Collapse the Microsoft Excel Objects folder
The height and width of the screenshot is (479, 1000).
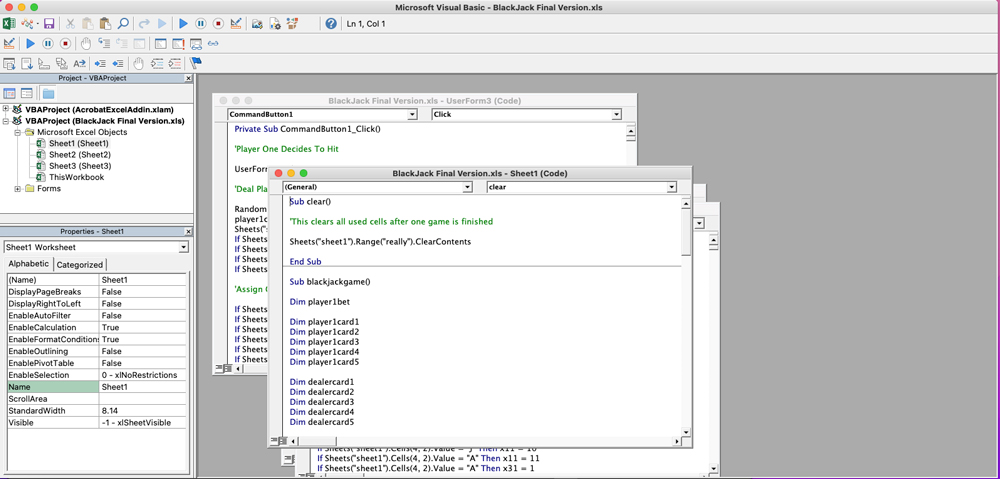(x=18, y=132)
